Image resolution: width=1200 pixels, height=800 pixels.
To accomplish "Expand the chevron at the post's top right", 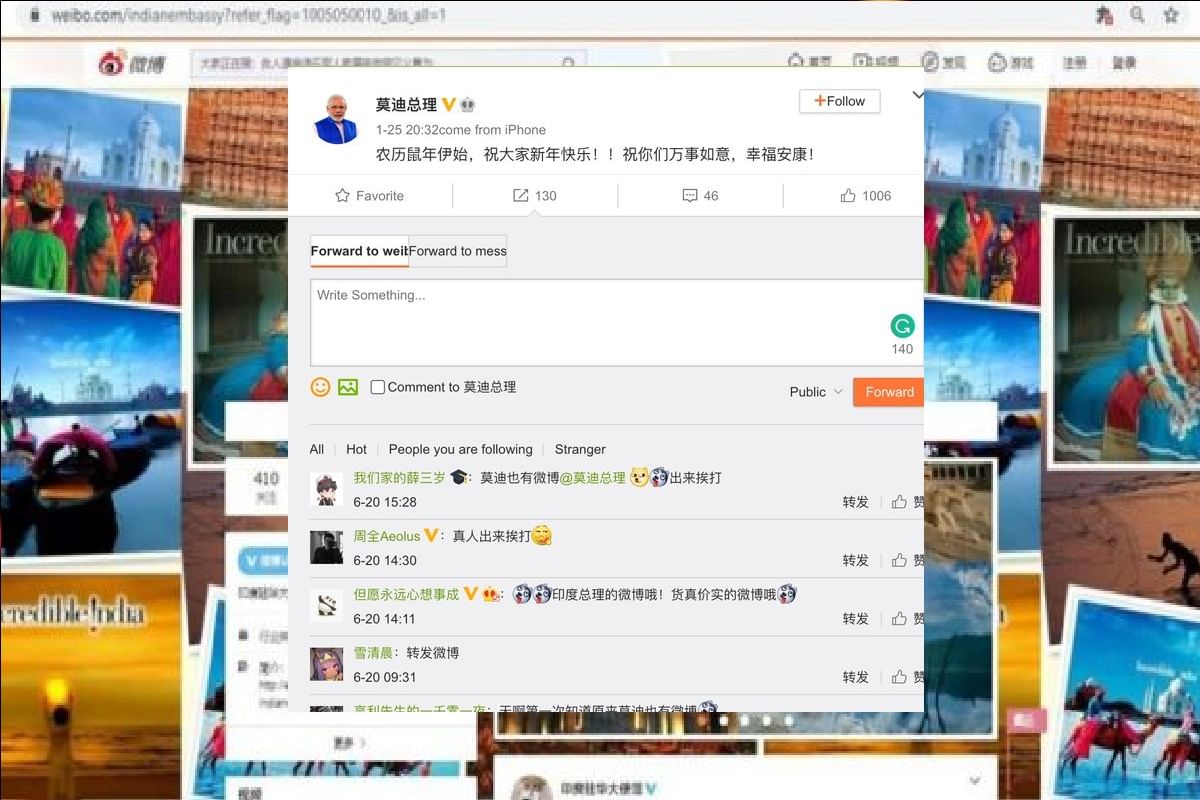I will [917, 95].
